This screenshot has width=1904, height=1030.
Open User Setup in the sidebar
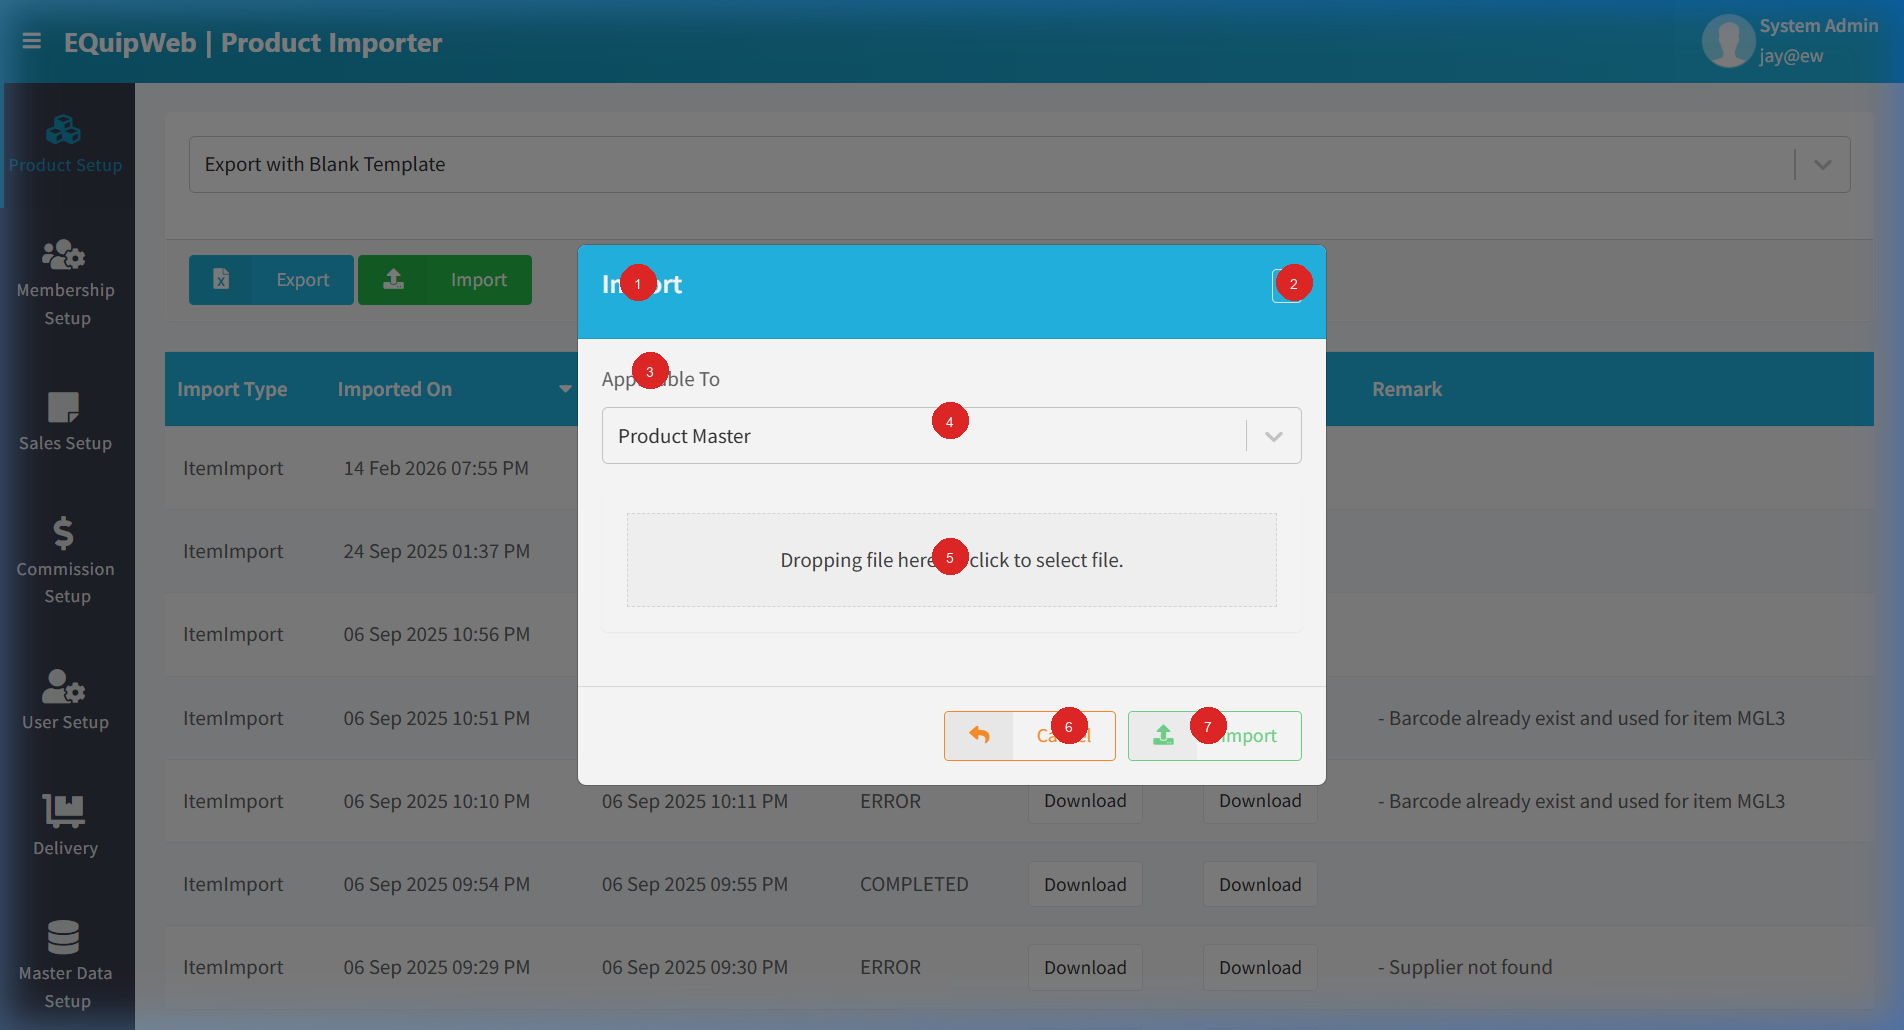[x=65, y=700]
